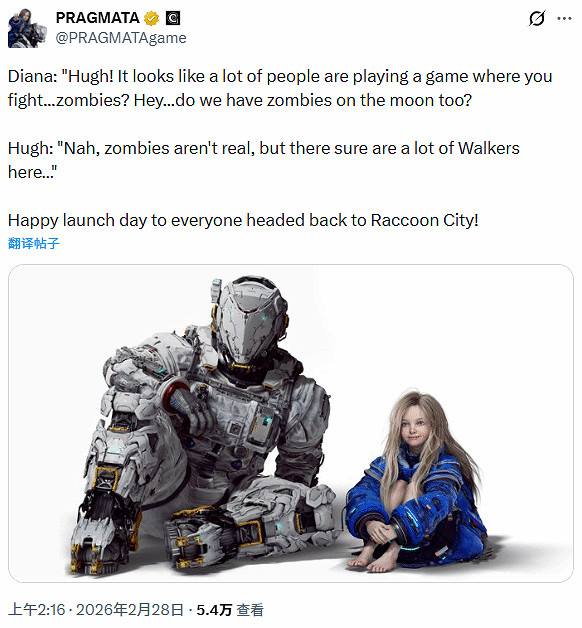This screenshot has height=628, width=582.
Task: Click the 翻译帖子 translate link
Action: pos(34,243)
